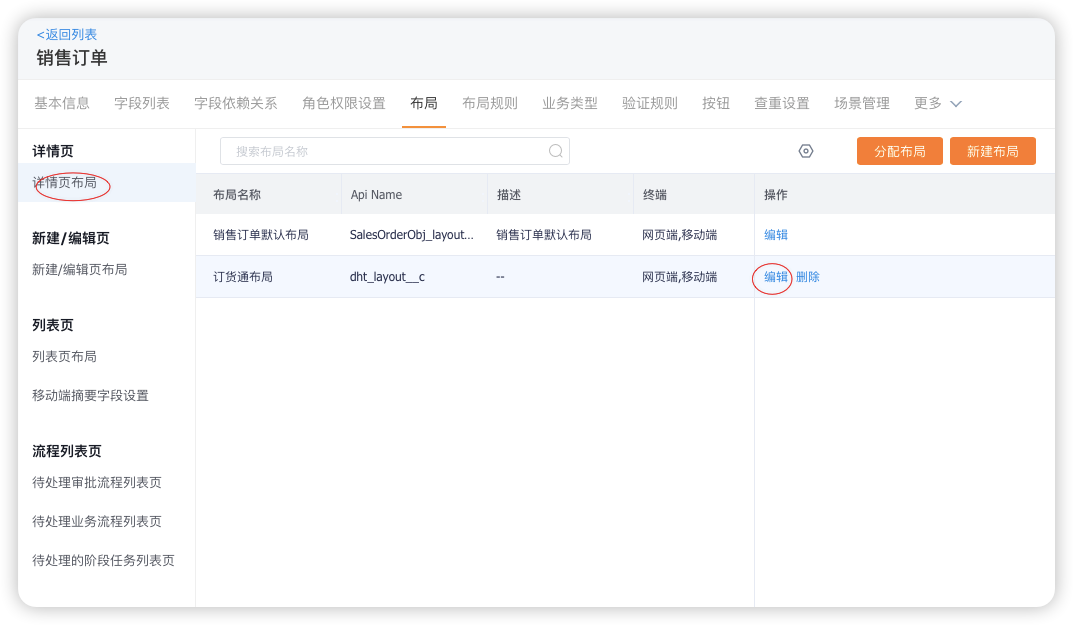The width and height of the screenshot is (1073, 625).
Task: Open 待处理的阶段任务列表页 in sidebar
Action: [x=103, y=561]
